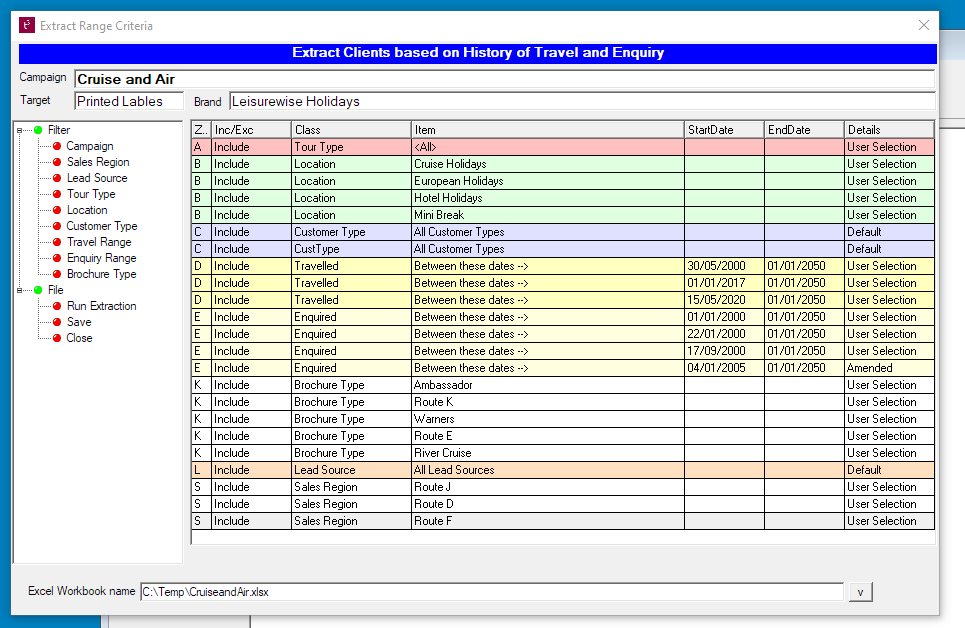The width and height of the screenshot is (965, 628).
Task: Click the StartDate column header
Action: (724, 130)
